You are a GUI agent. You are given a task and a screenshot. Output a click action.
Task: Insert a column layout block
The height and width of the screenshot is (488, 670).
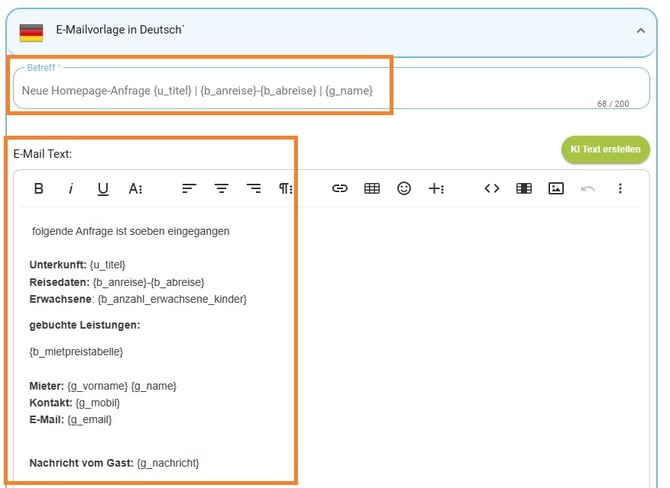(x=524, y=188)
